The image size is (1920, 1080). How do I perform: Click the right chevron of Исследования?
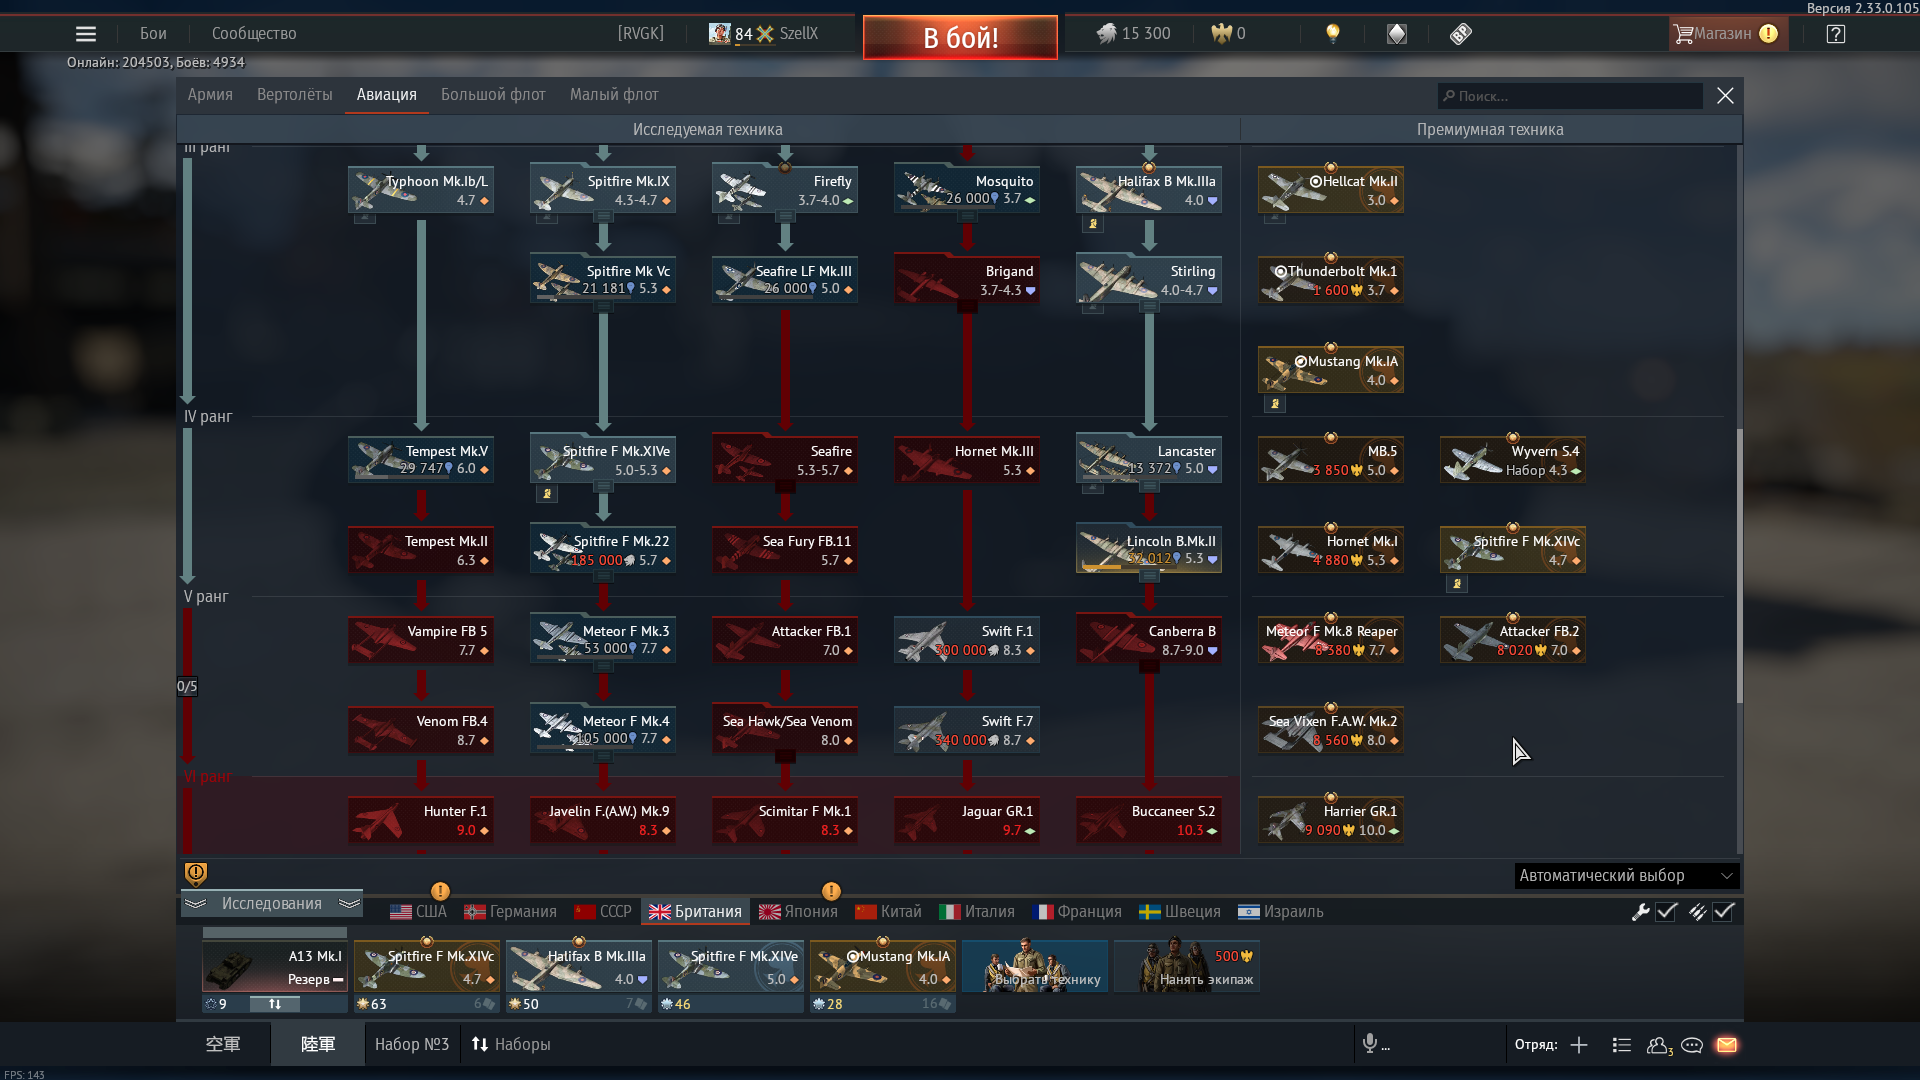[349, 903]
